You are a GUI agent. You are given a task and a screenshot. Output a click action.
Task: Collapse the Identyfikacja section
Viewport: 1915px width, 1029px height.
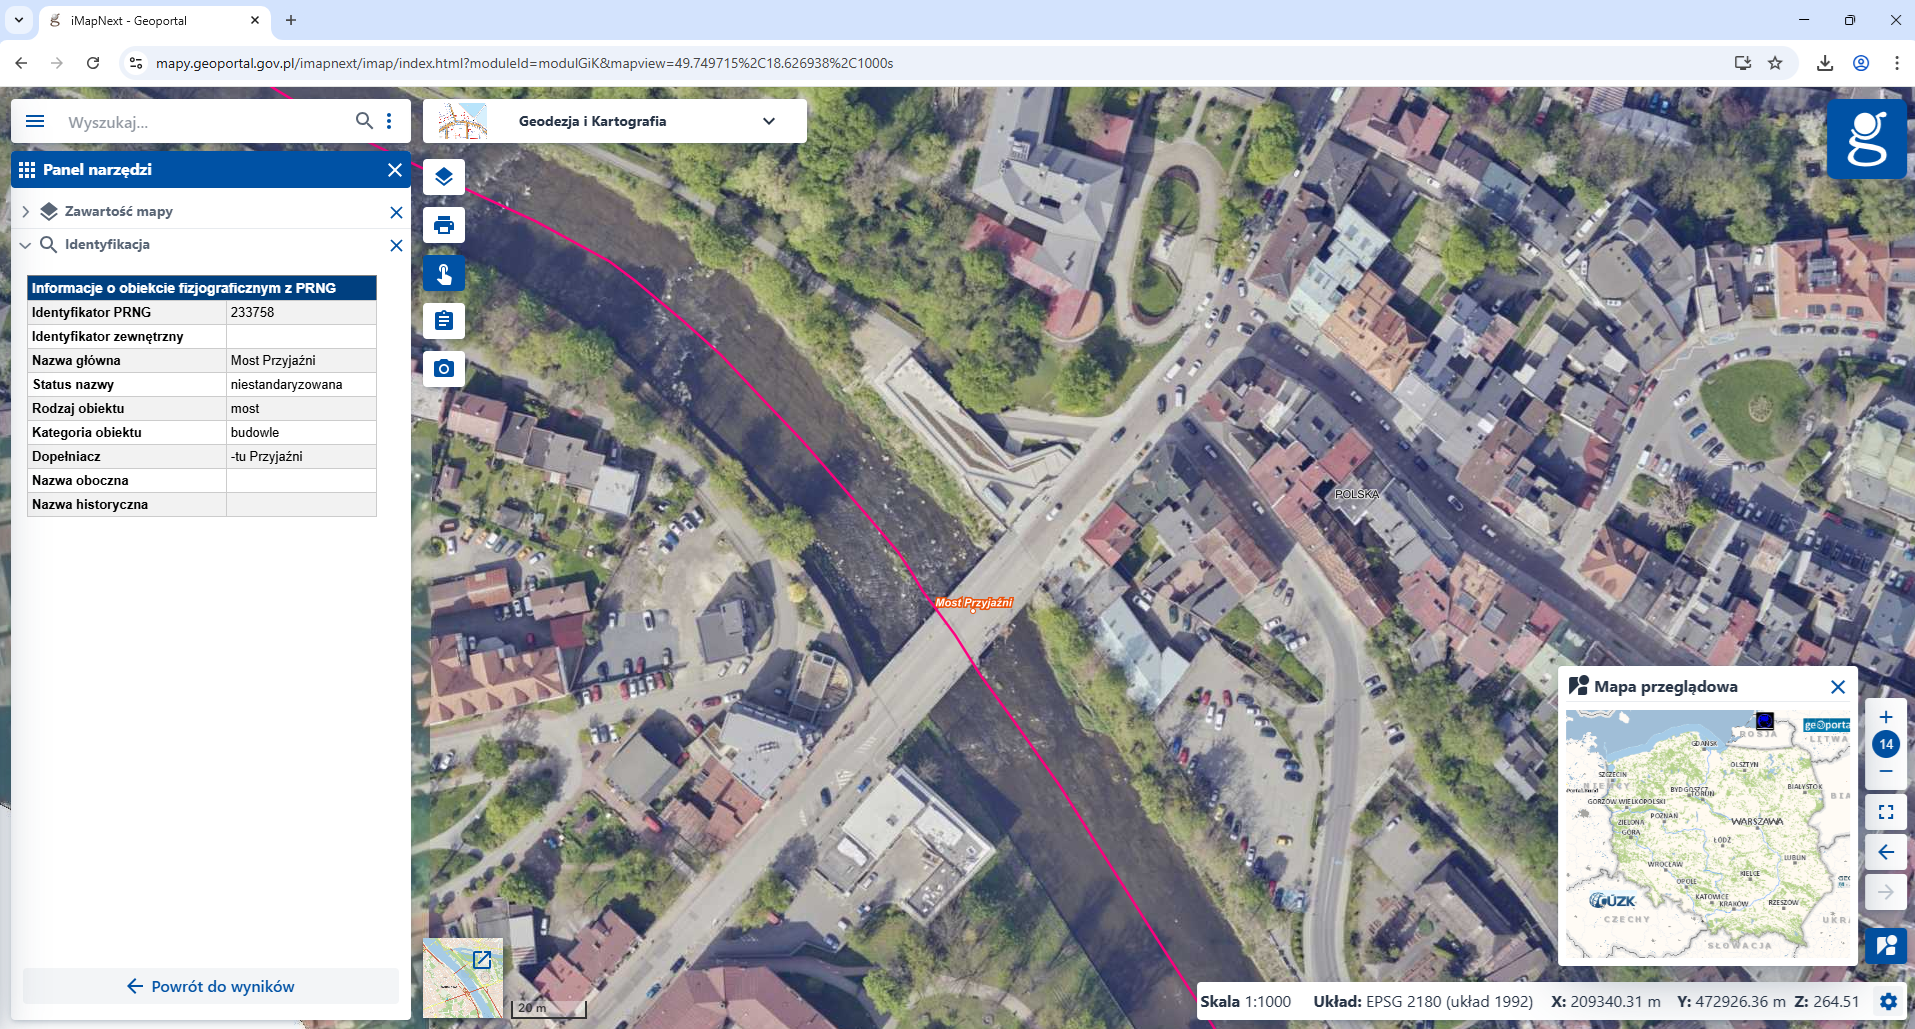pos(26,245)
